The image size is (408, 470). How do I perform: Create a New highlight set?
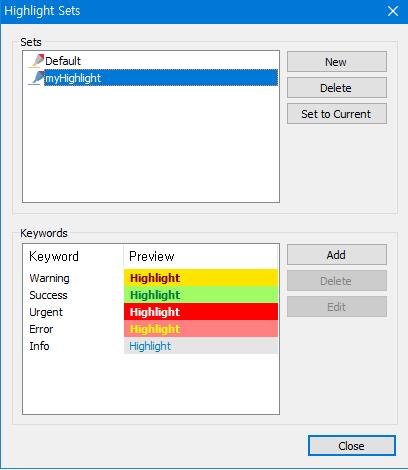(x=337, y=62)
